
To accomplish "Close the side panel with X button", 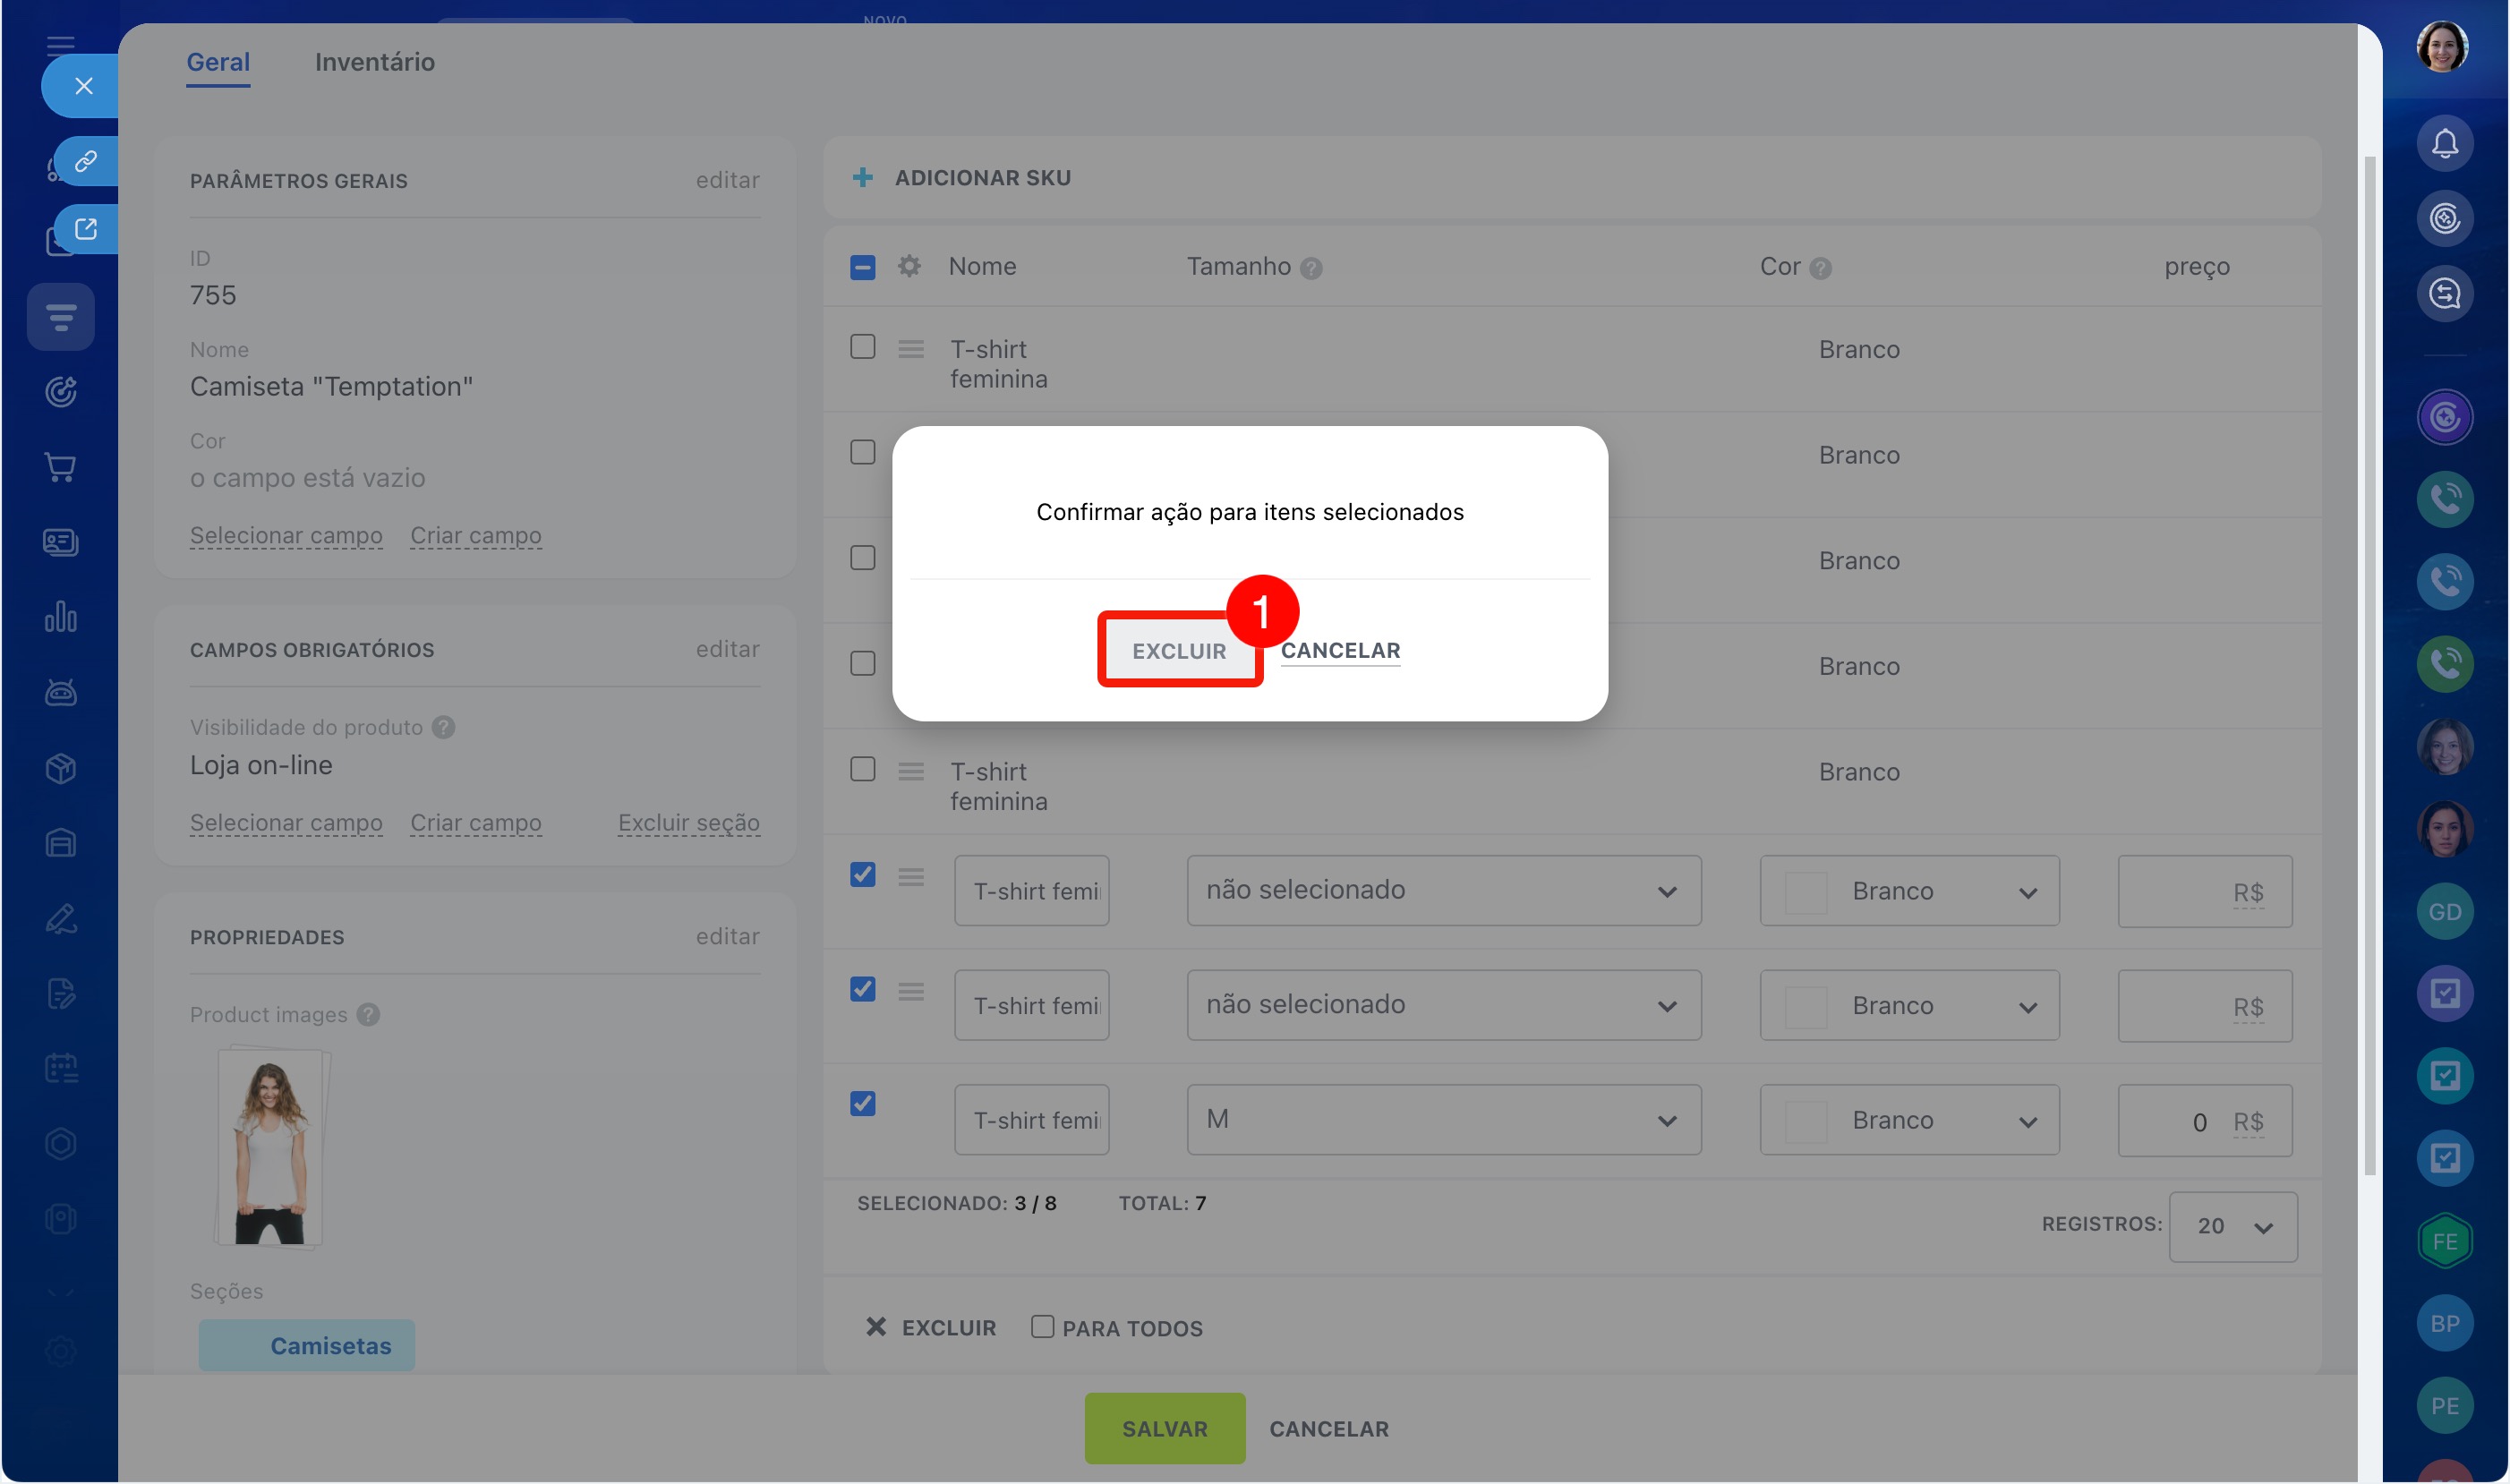I will [x=84, y=86].
